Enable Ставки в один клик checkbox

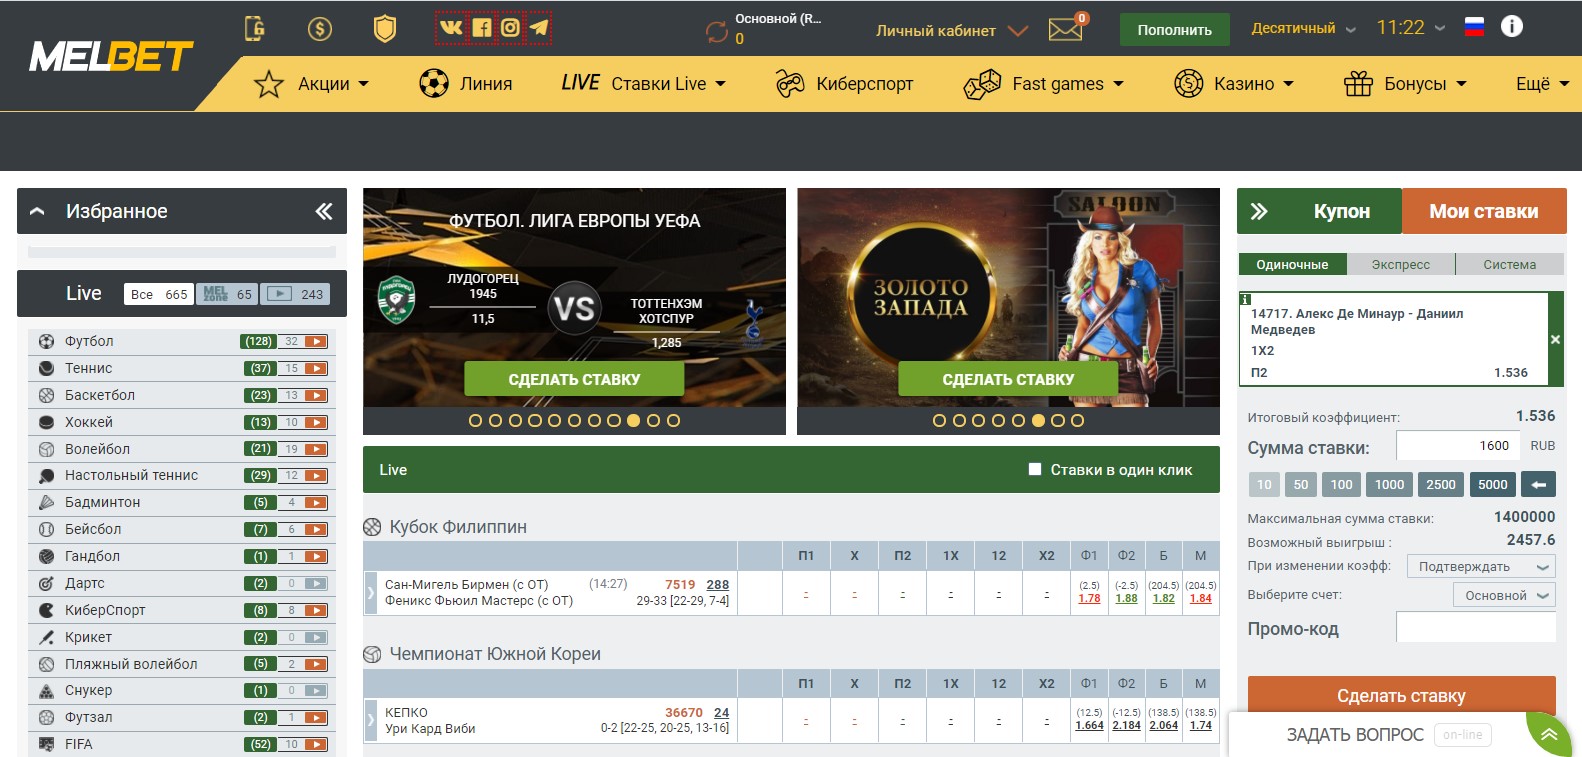point(1035,469)
